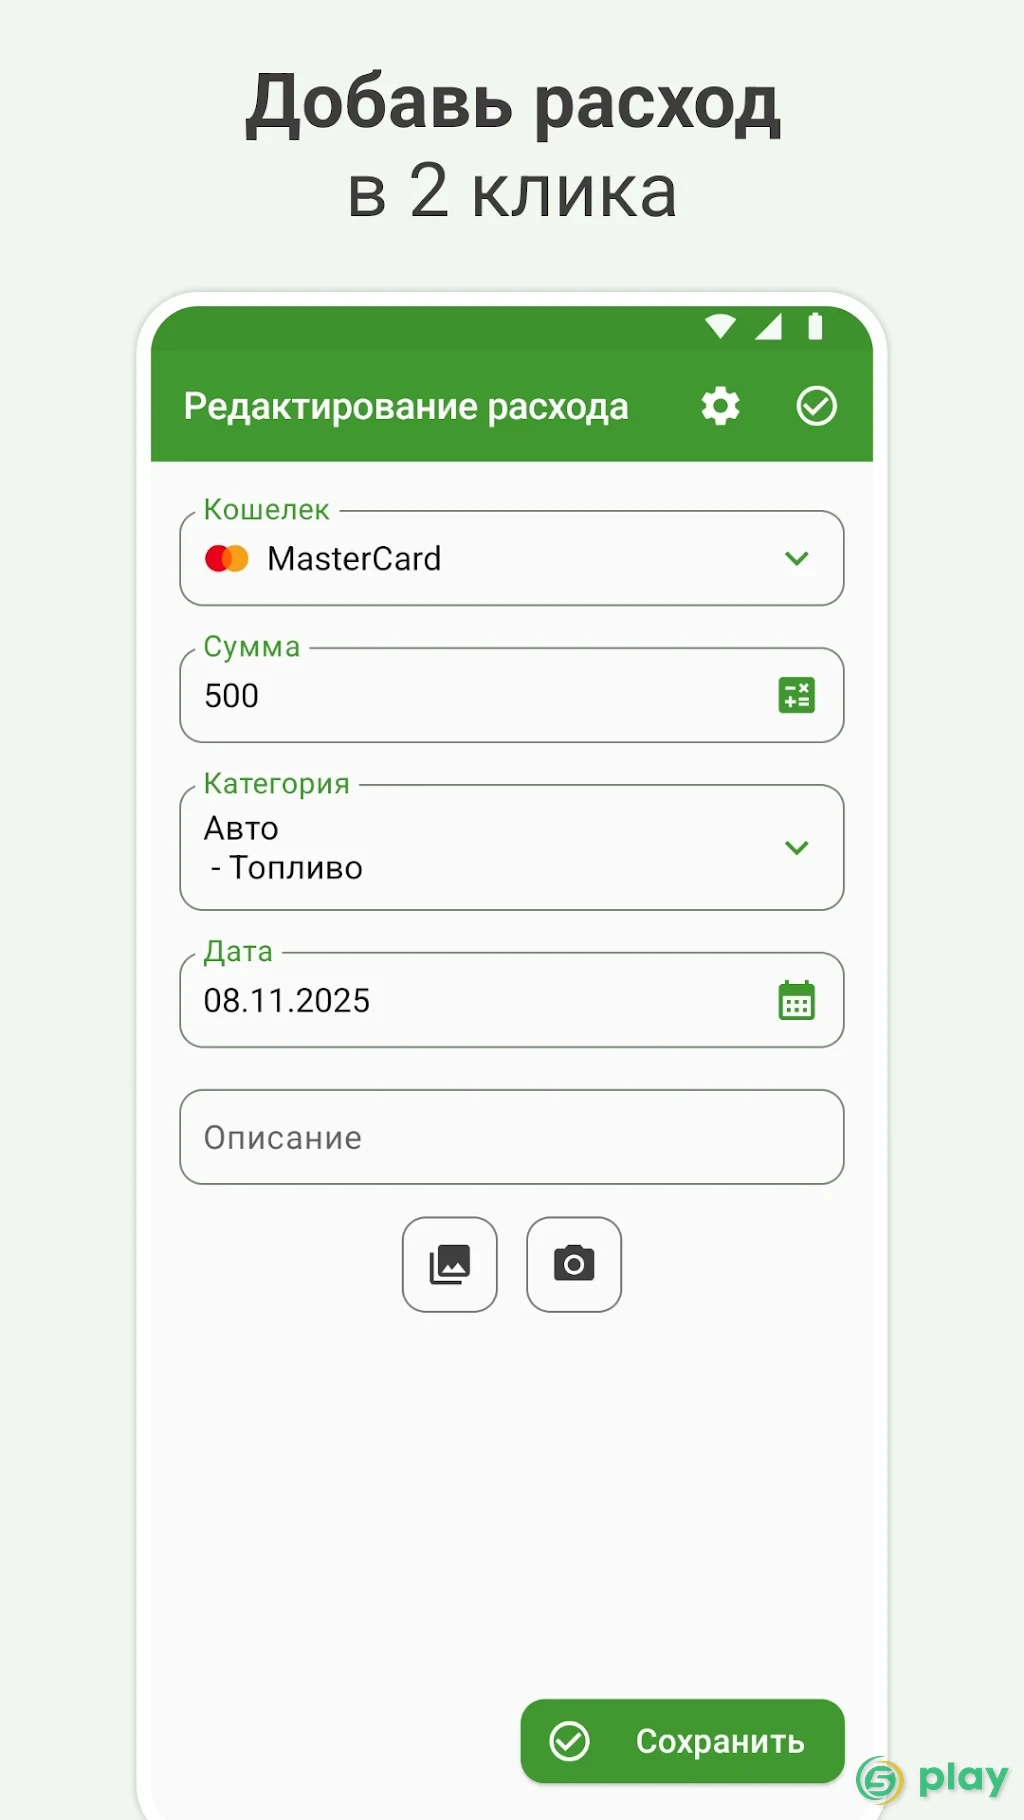Screen dimensions: 1024x1820
Task: Expand the Кошелек dropdown chevron
Action: click(x=797, y=558)
